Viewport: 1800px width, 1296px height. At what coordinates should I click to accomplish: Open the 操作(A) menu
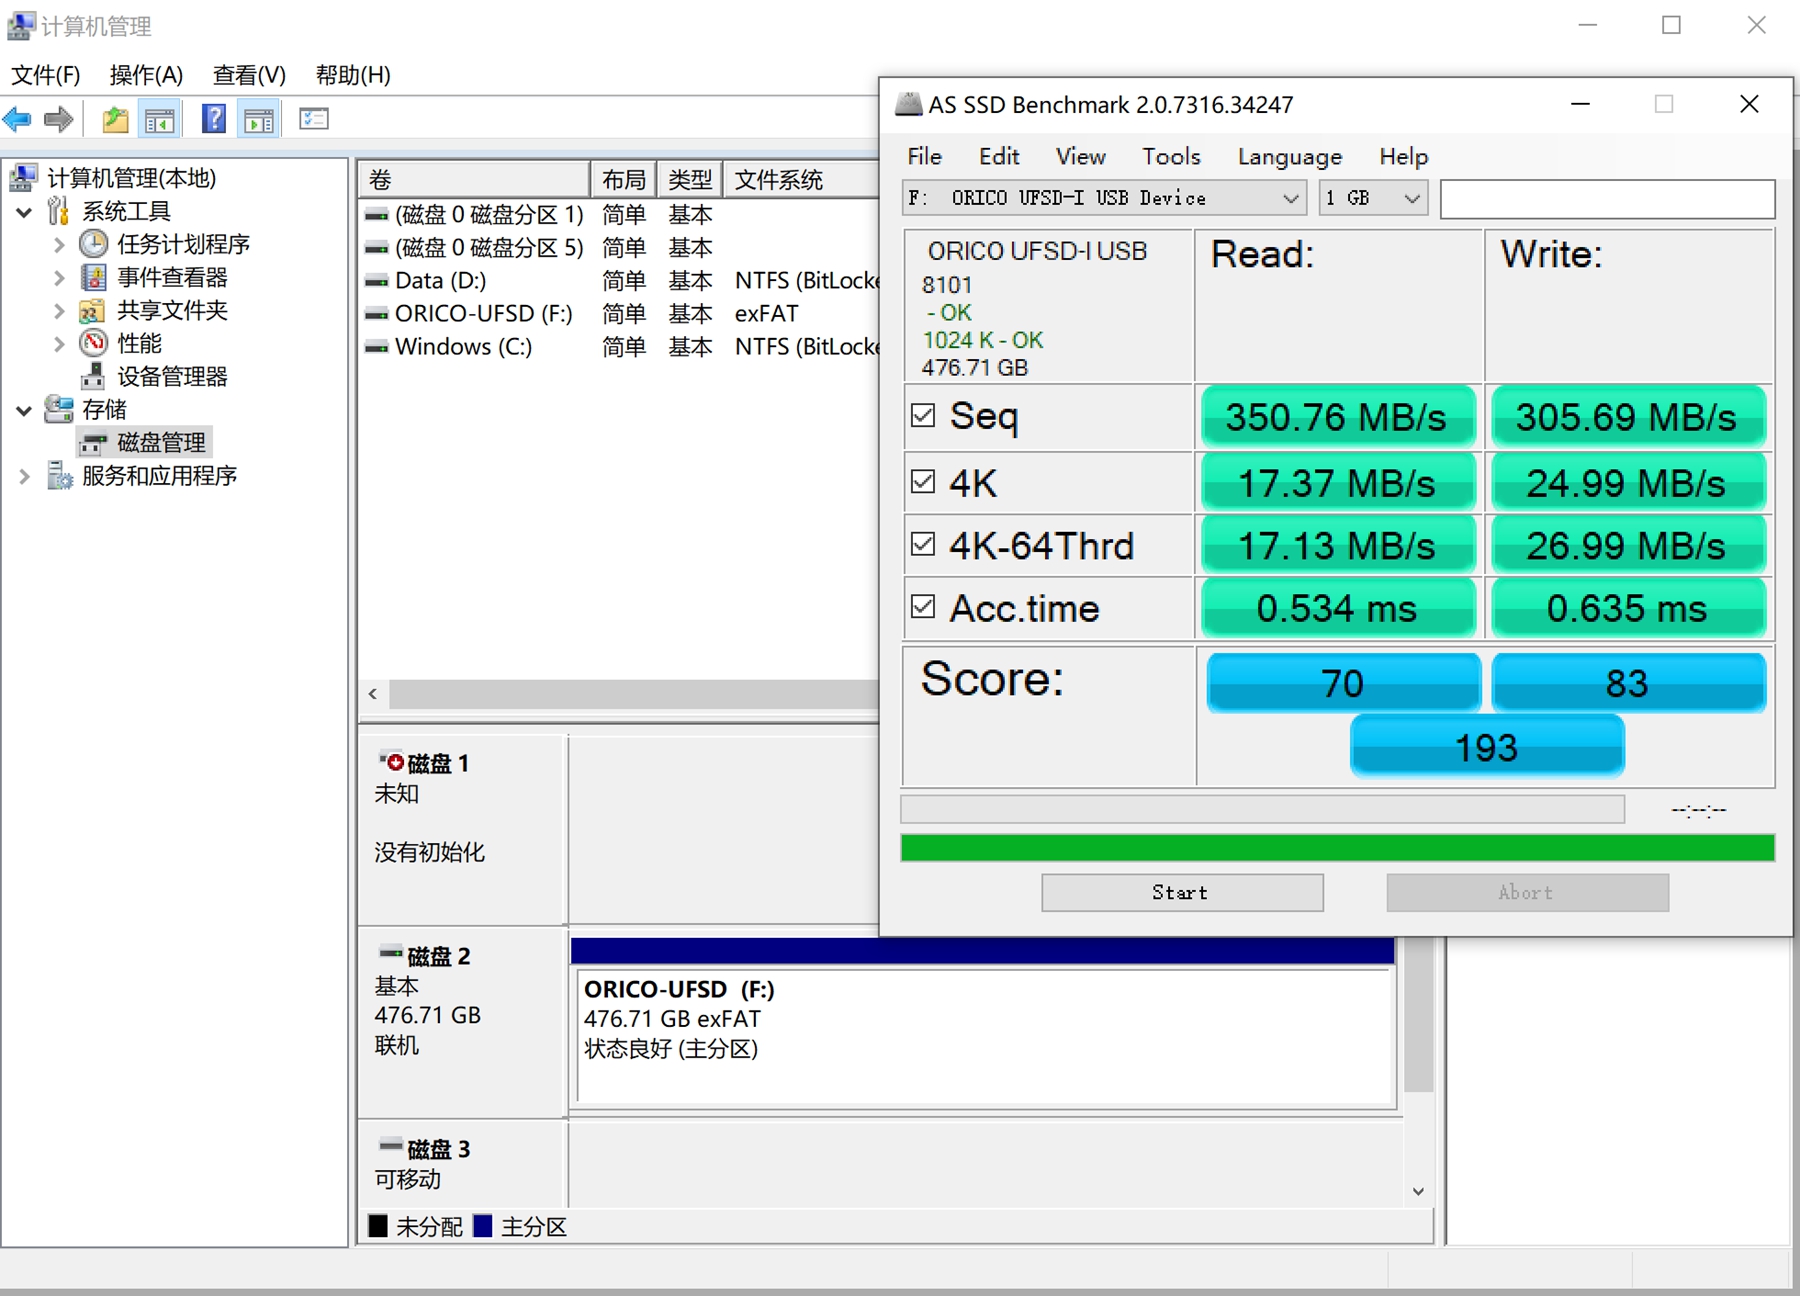[x=146, y=75]
